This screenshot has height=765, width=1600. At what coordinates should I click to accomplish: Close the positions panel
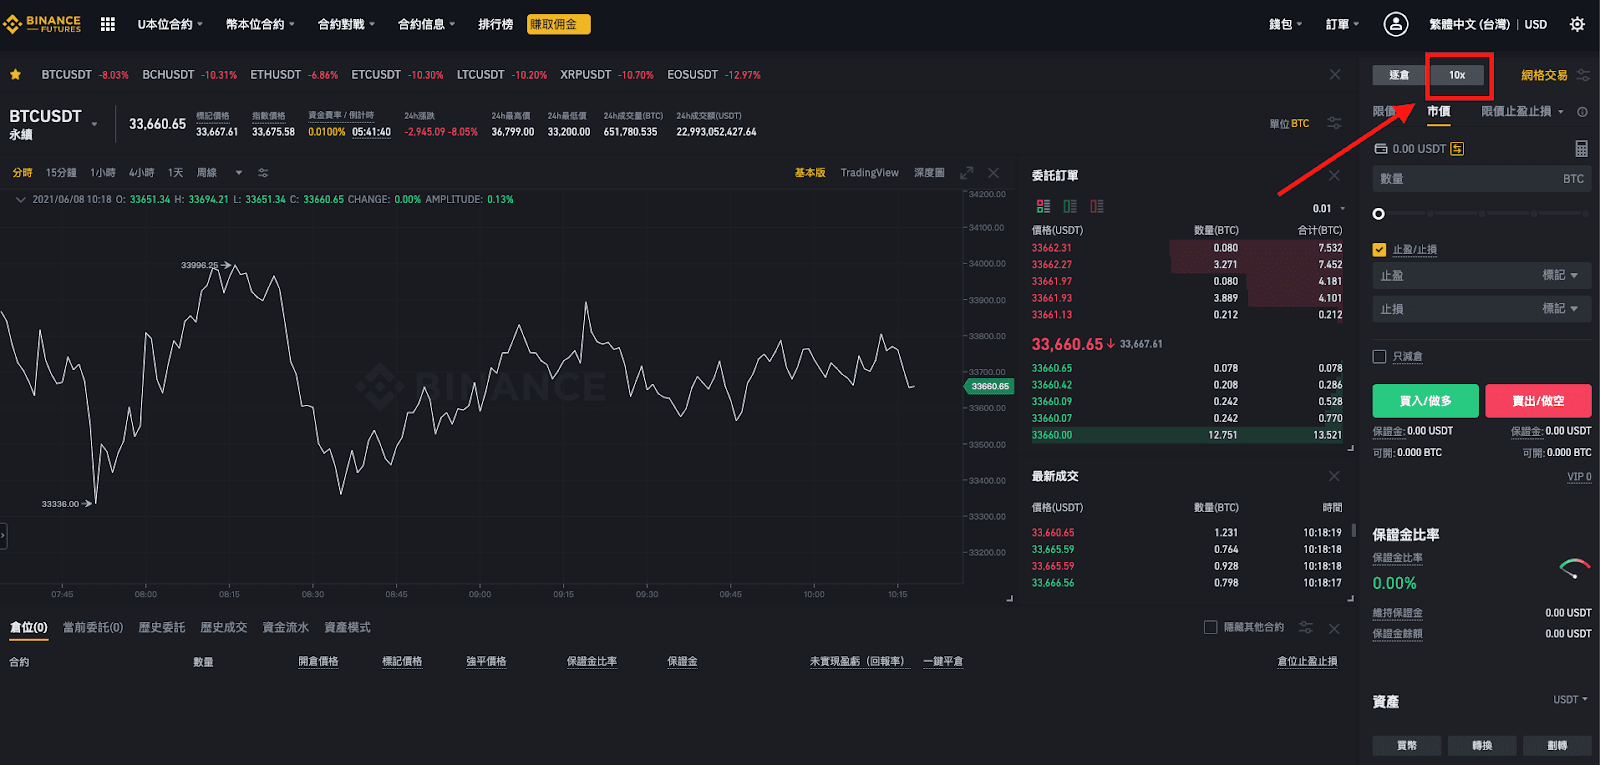tap(1334, 628)
